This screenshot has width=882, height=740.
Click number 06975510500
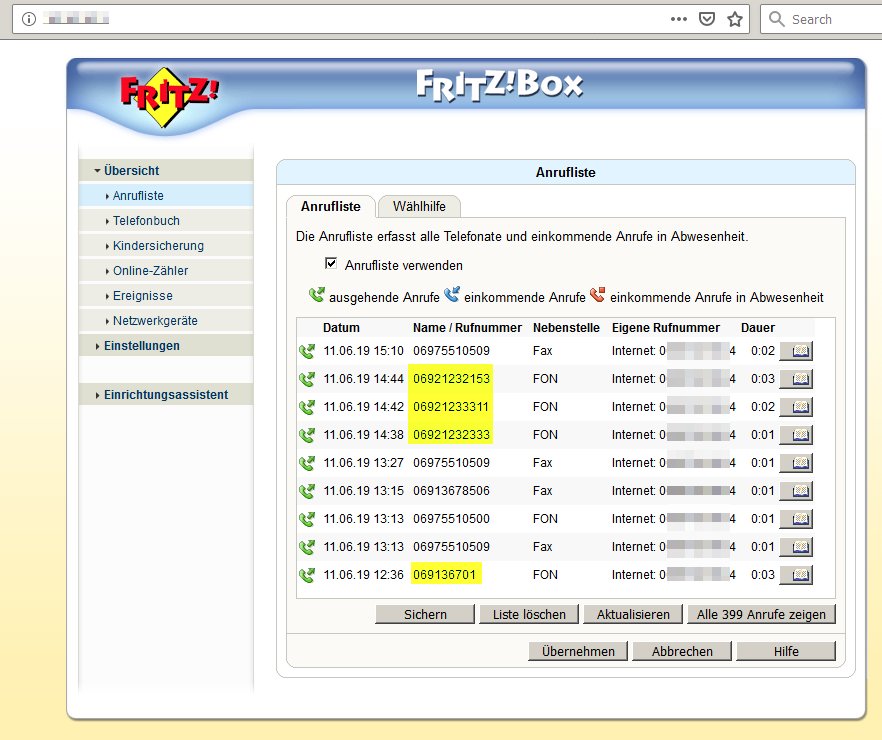pyautogui.click(x=451, y=519)
